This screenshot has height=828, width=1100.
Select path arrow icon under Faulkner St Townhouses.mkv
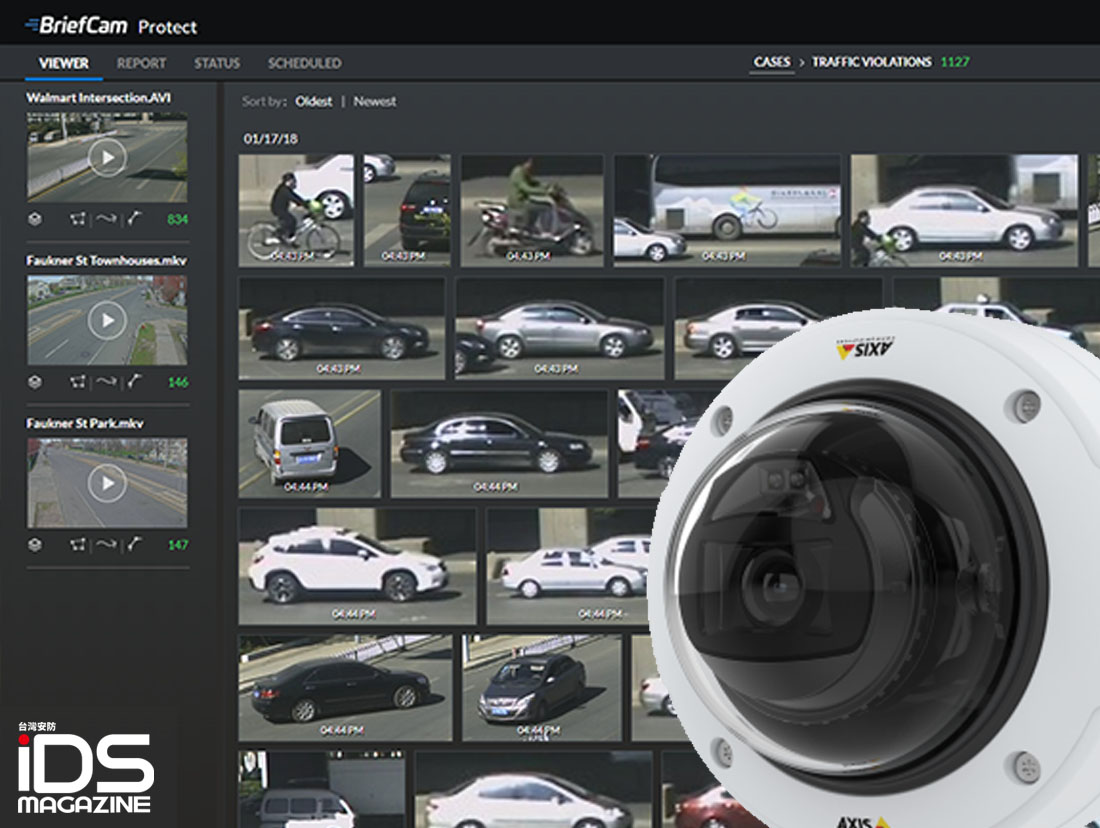(x=106, y=382)
